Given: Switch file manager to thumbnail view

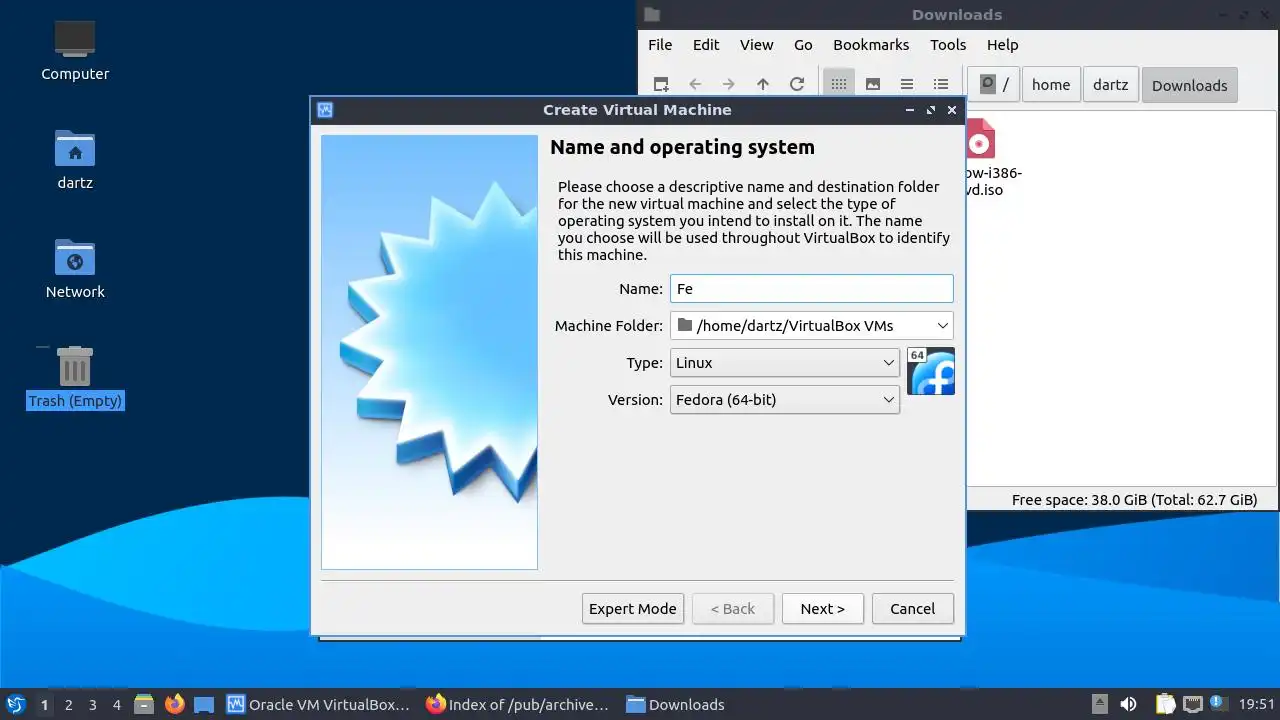Looking at the screenshot, I should [x=873, y=85].
